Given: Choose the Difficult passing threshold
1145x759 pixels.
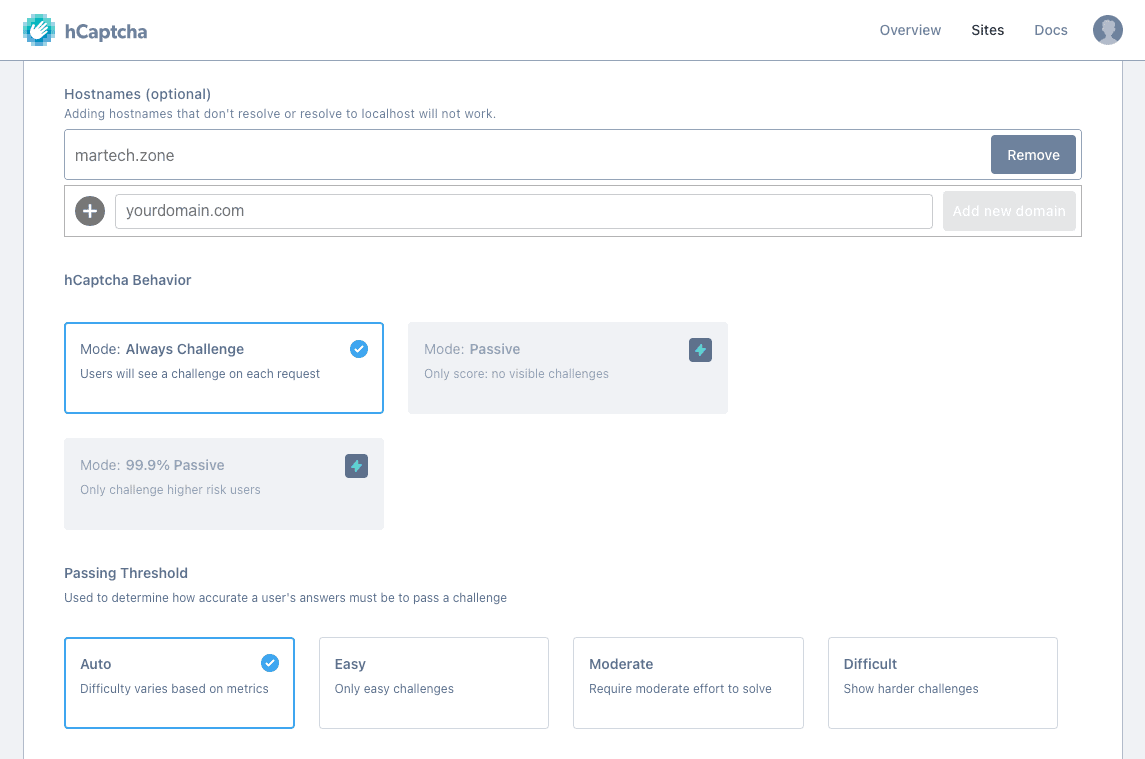Looking at the screenshot, I should coord(942,683).
